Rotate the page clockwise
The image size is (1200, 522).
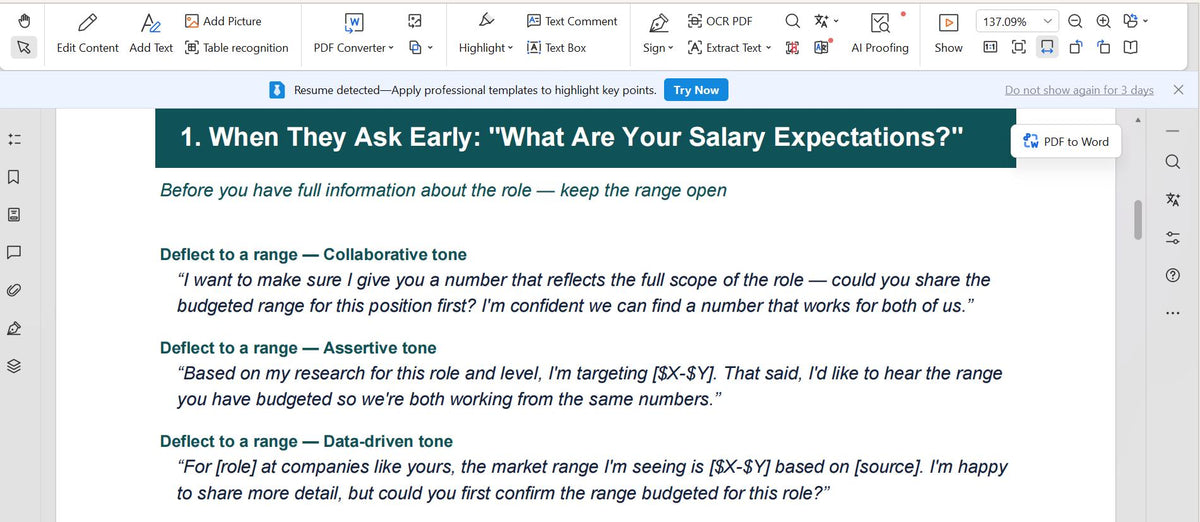pos(1103,47)
